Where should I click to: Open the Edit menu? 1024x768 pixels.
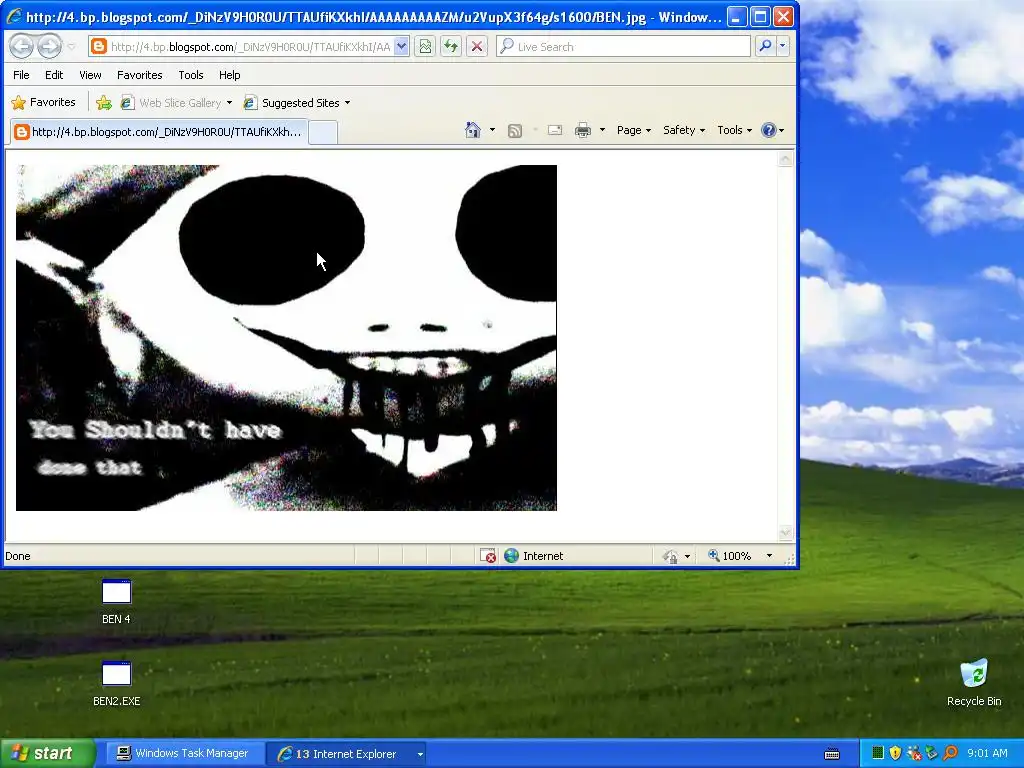click(x=54, y=75)
